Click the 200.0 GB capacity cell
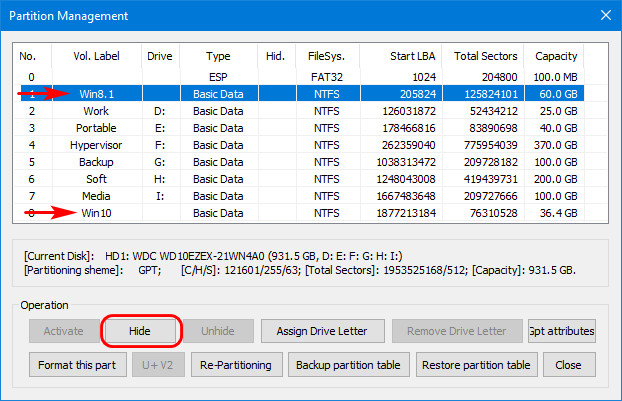 [555, 179]
